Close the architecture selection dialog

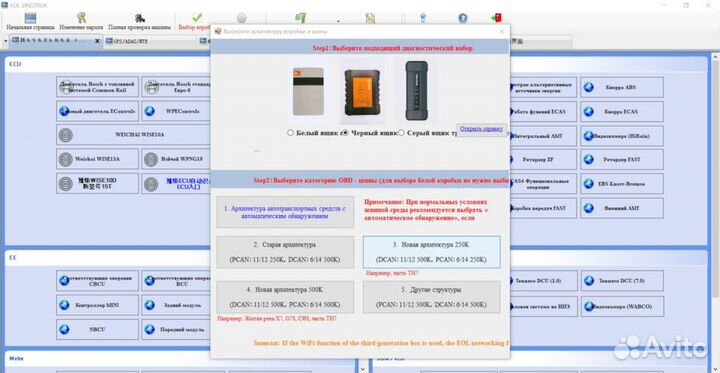pyautogui.click(x=501, y=31)
